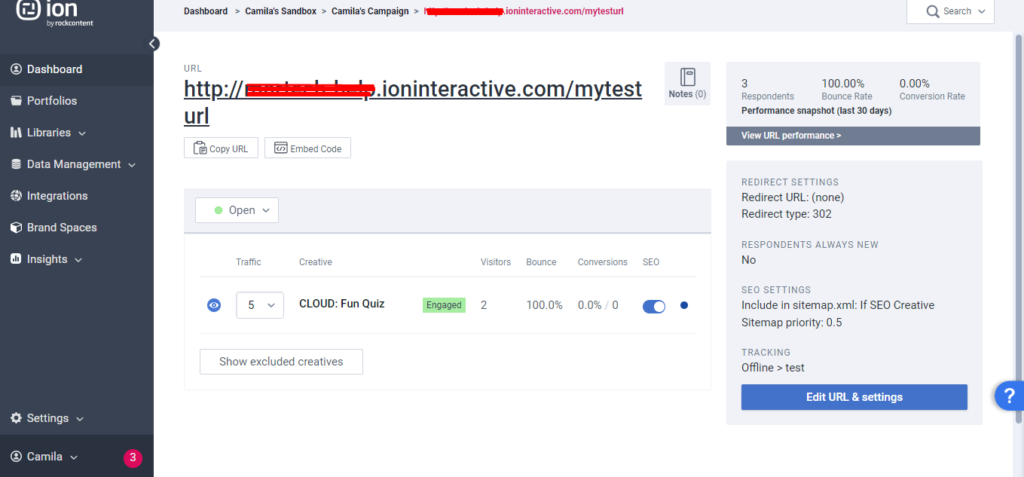Collapse the sidebar with the arrow icon

coord(153,43)
